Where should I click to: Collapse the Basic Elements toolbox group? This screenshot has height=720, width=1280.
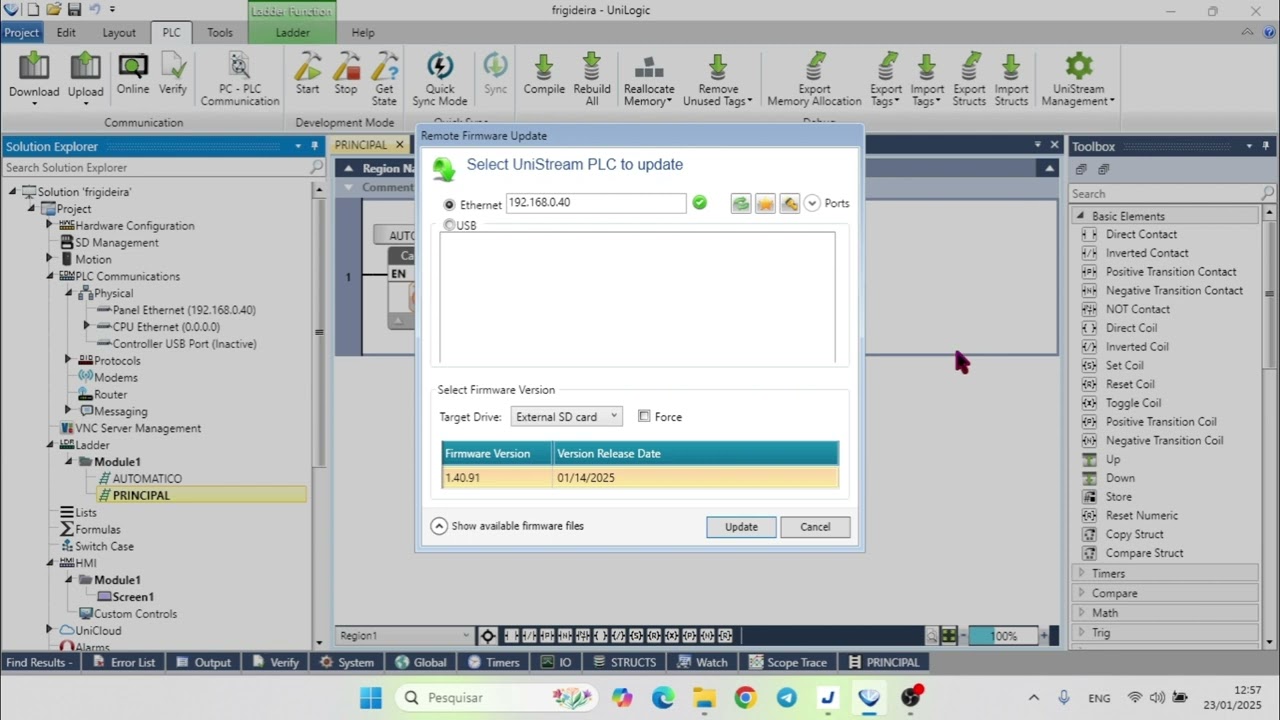[1080, 216]
